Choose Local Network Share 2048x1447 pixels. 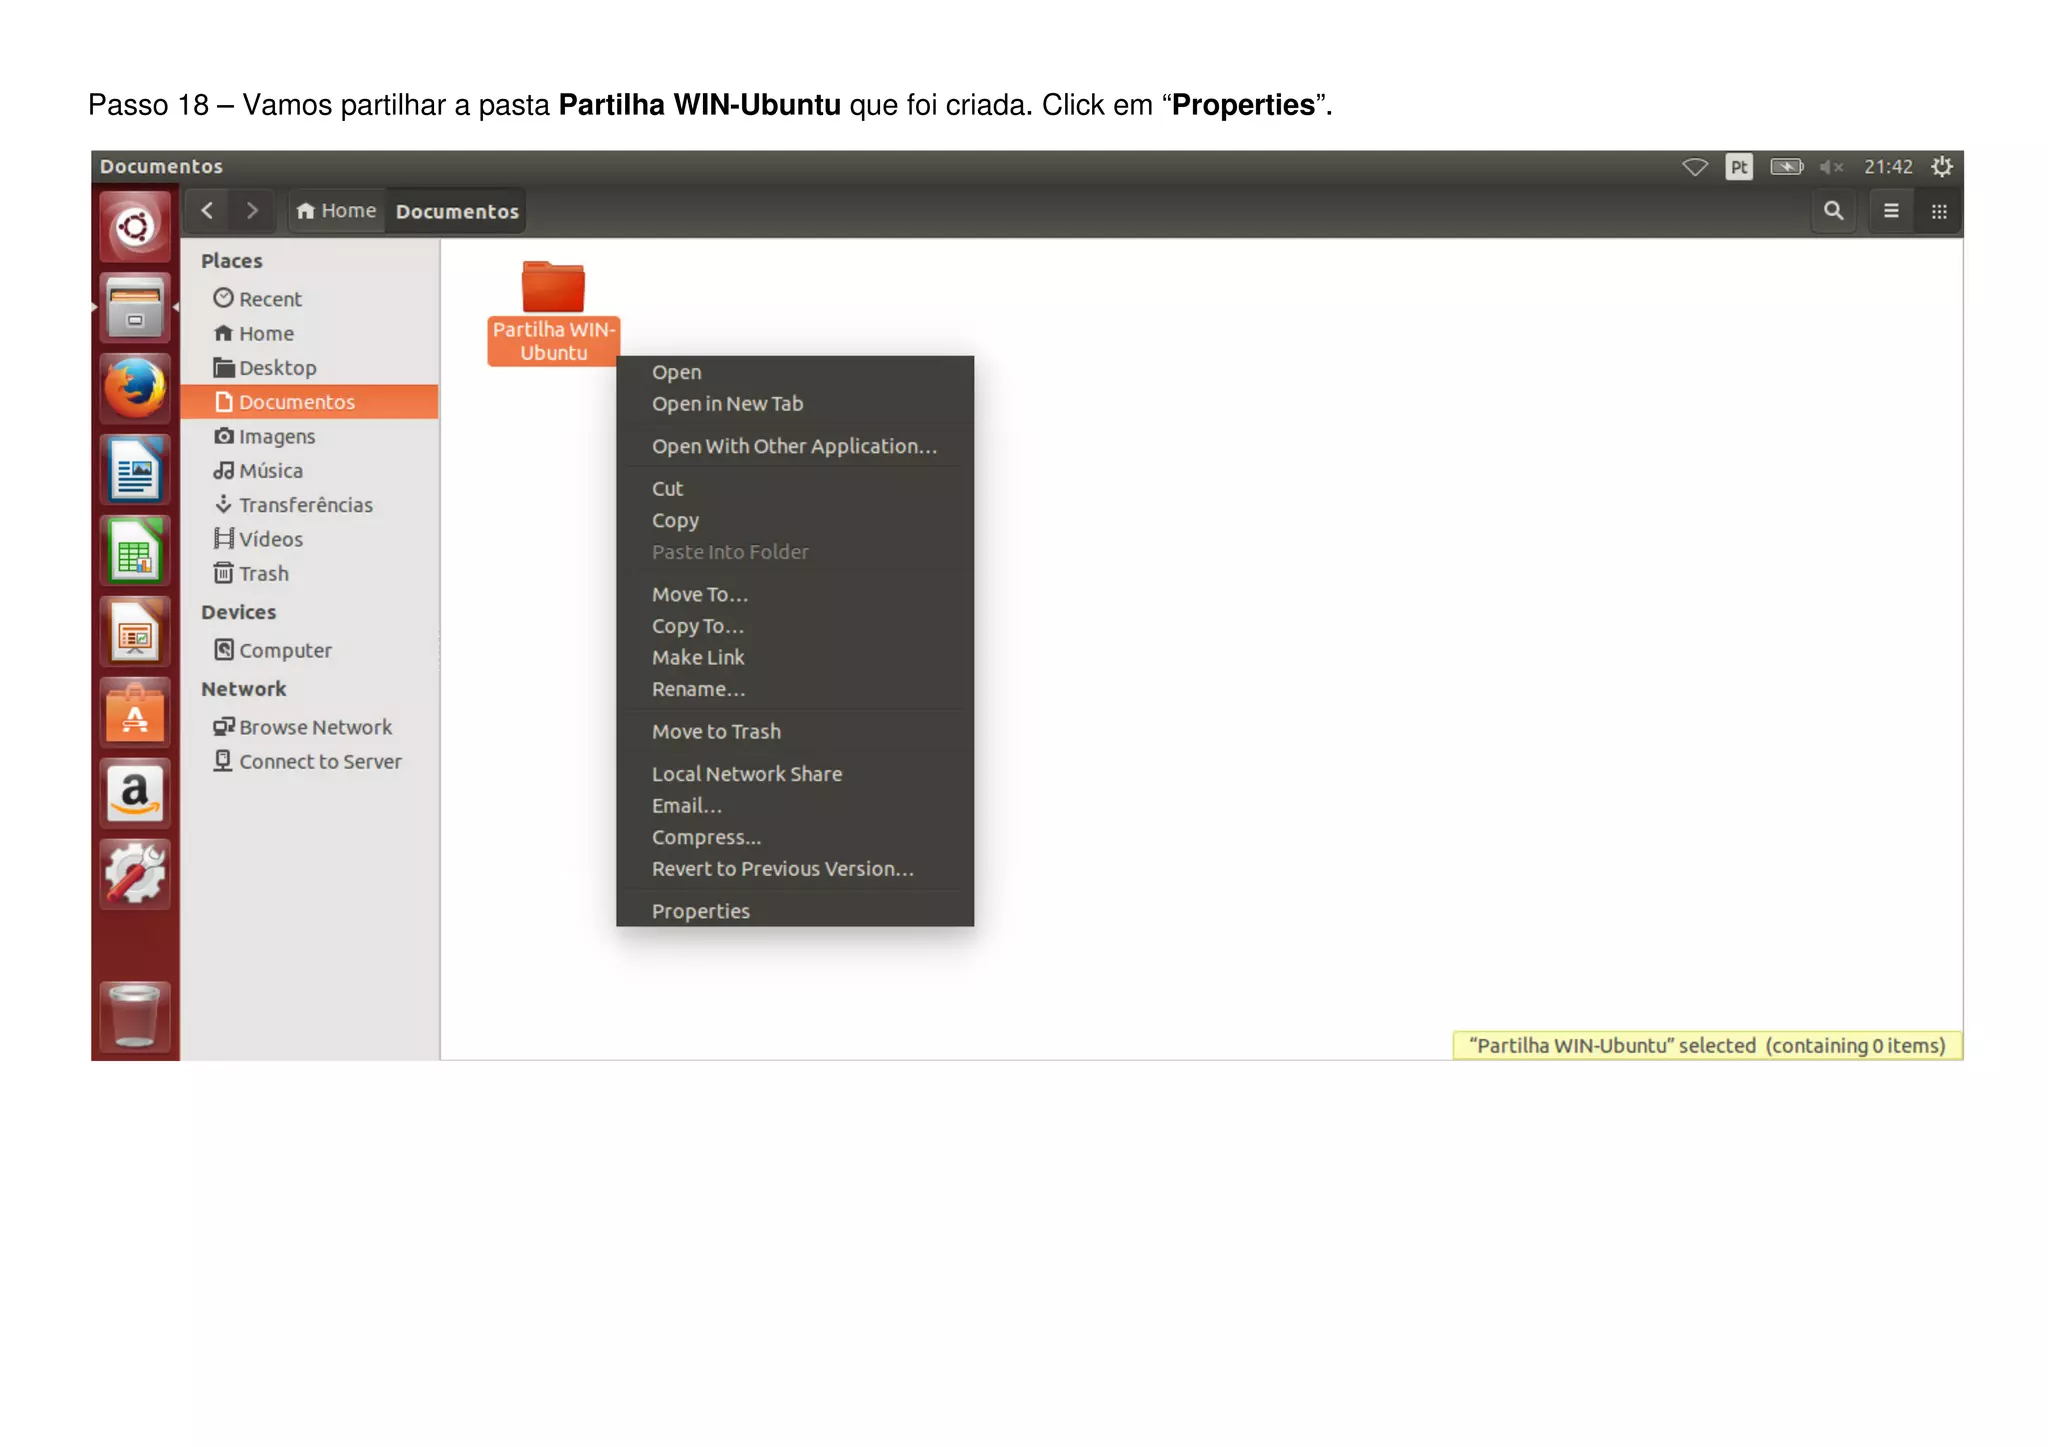[795, 774]
